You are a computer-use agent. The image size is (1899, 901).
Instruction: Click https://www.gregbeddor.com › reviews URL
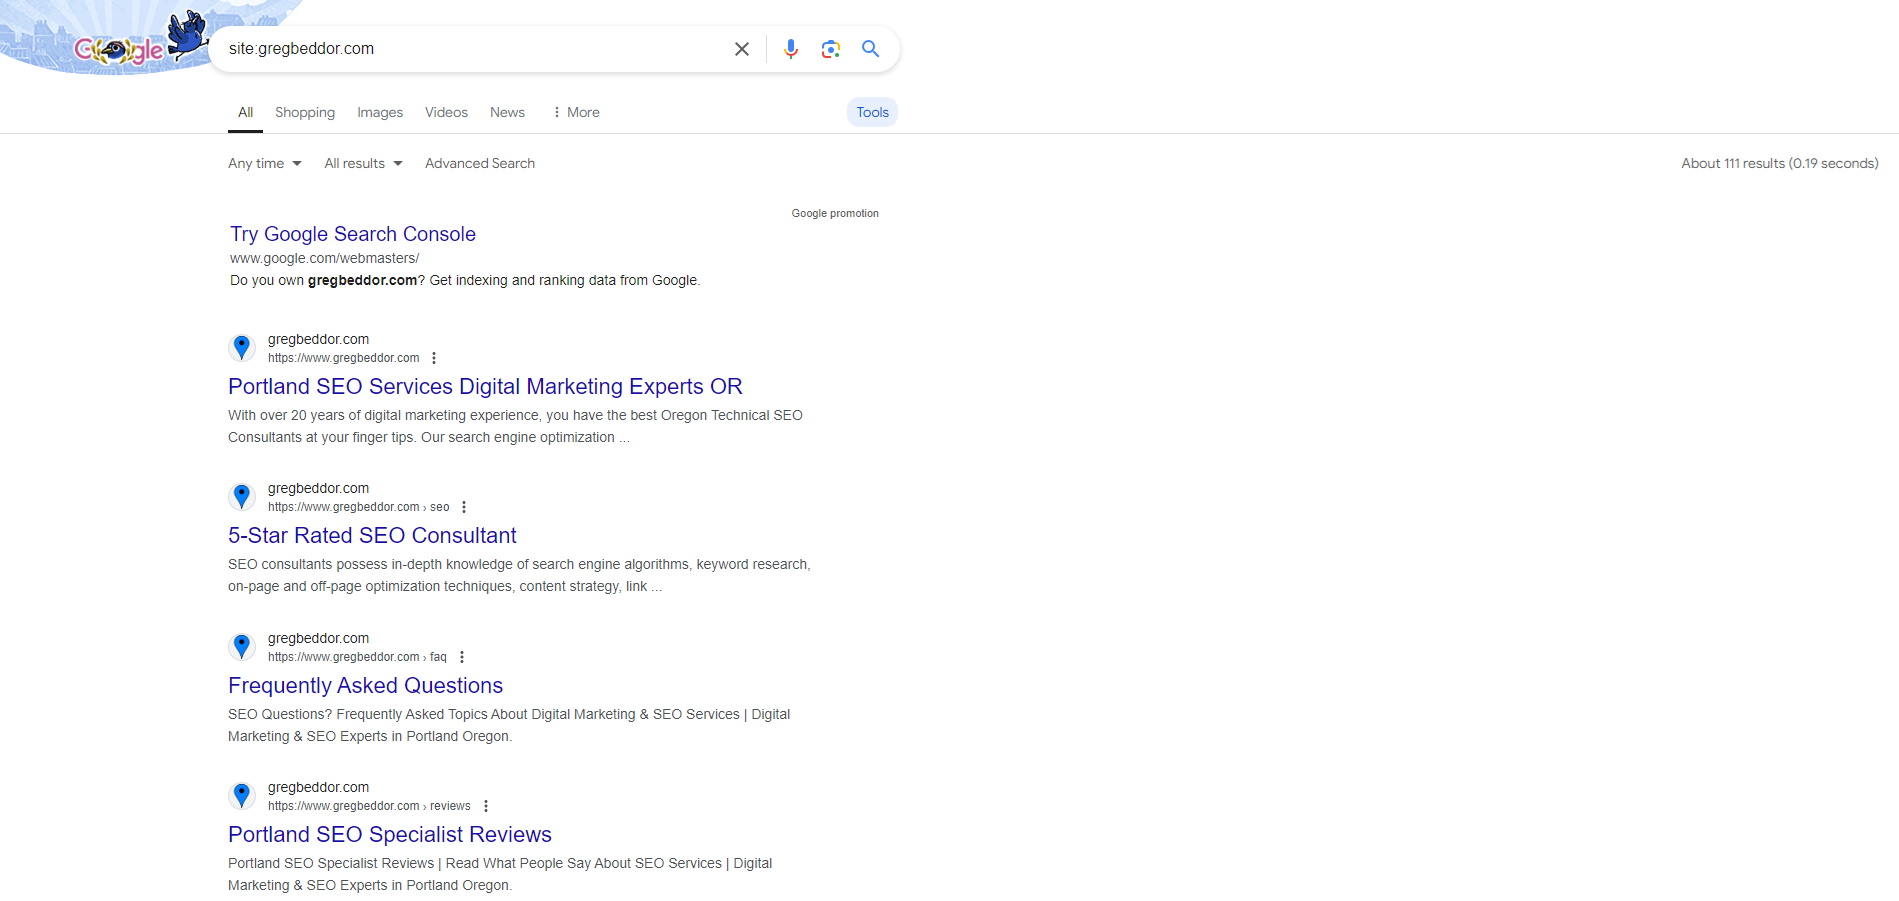[x=369, y=806]
